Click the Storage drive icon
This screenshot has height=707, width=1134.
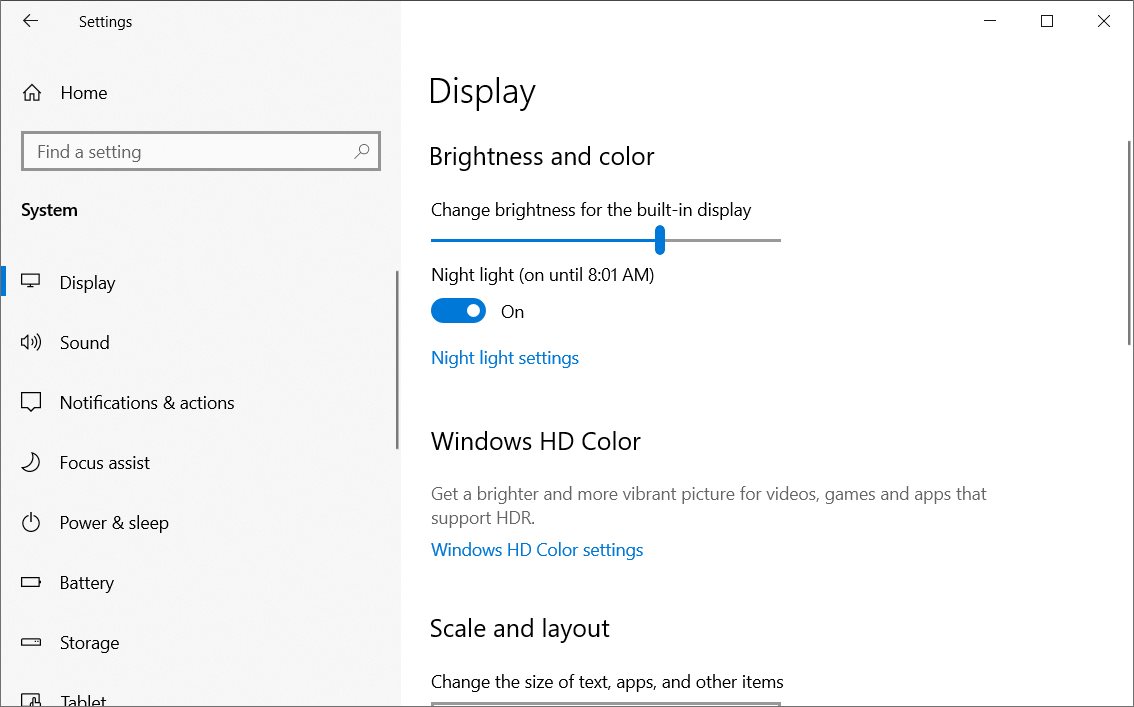(x=30, y=642)
